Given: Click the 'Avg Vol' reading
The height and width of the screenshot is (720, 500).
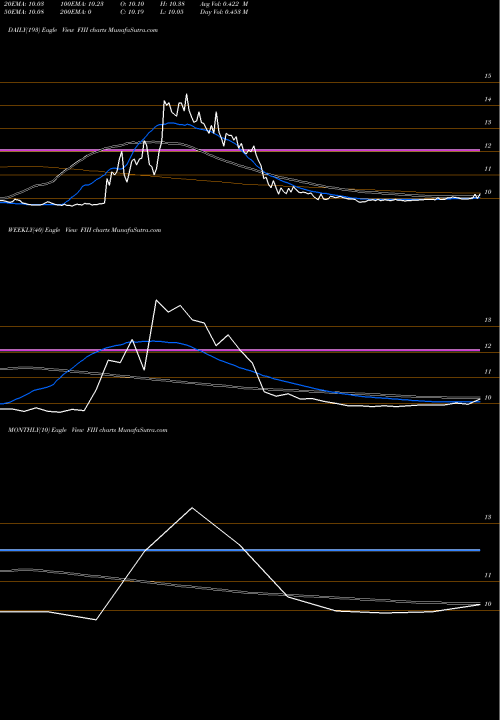Looking at the screenshot, I should pos(224,4).
